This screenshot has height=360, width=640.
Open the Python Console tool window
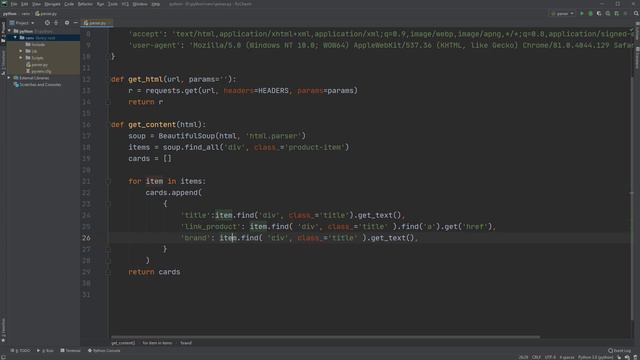[104, 351]
